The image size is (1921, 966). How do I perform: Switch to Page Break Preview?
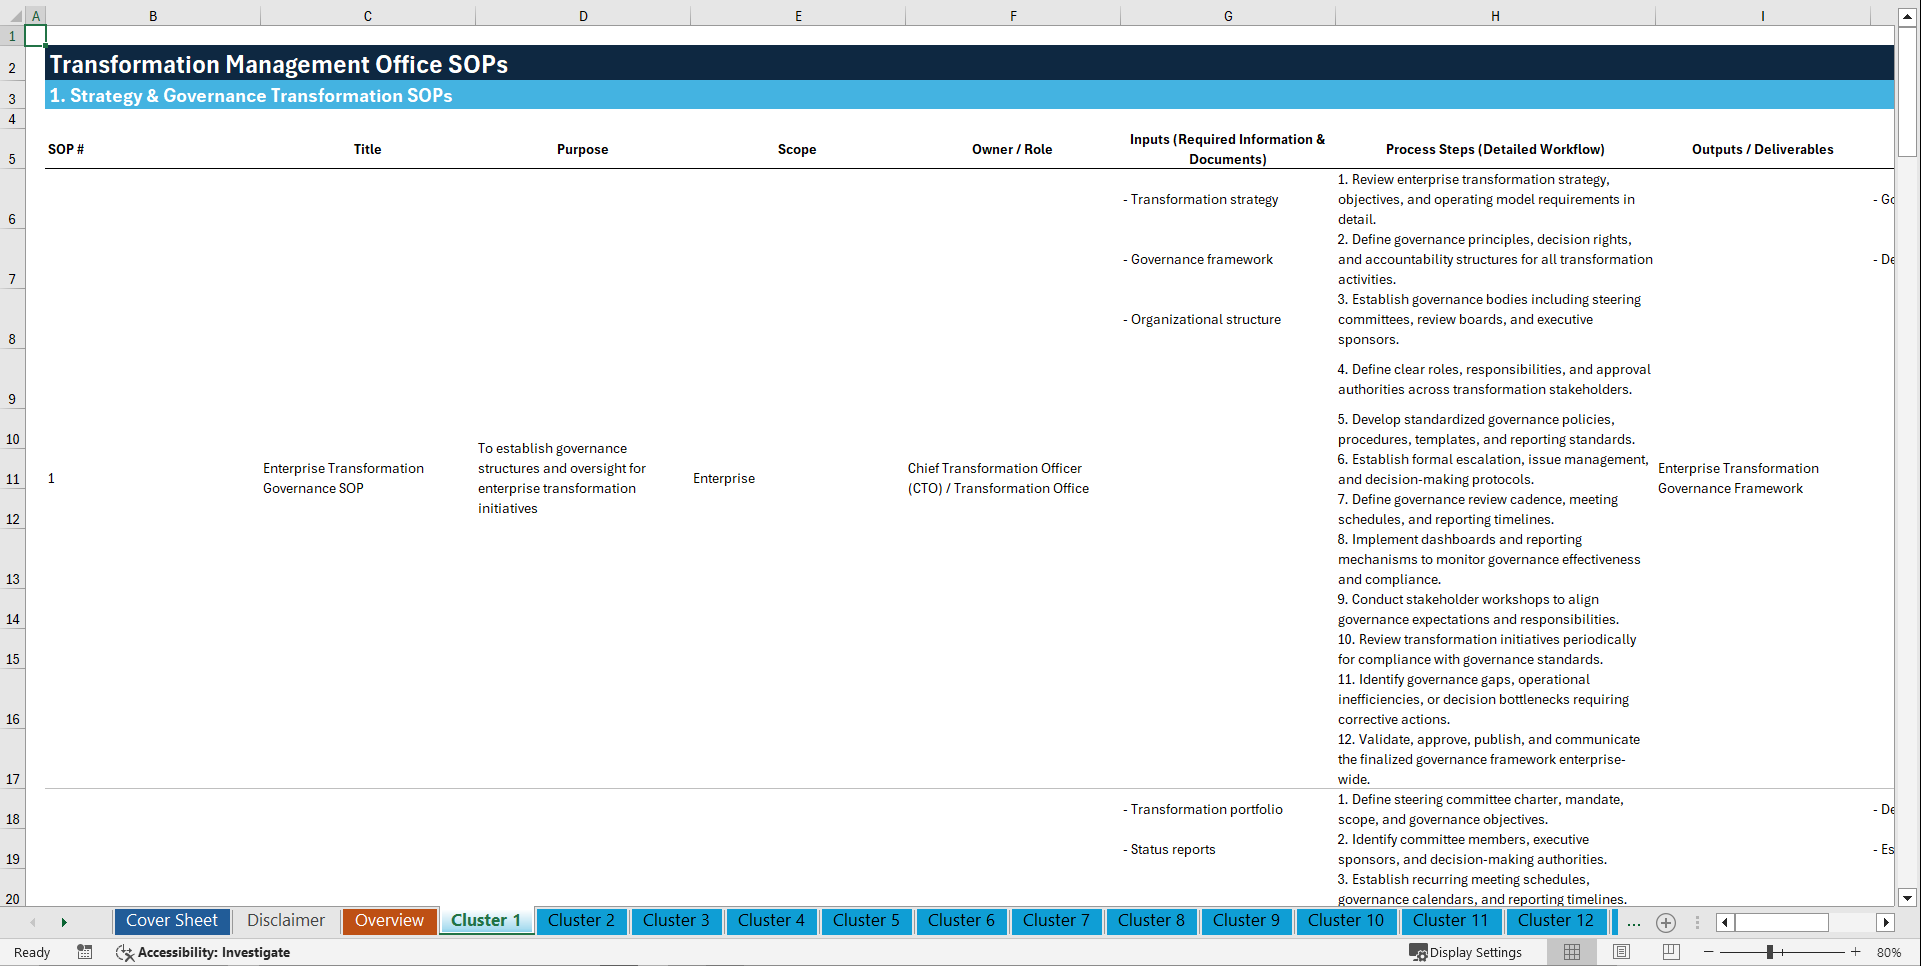(1671, 952)
